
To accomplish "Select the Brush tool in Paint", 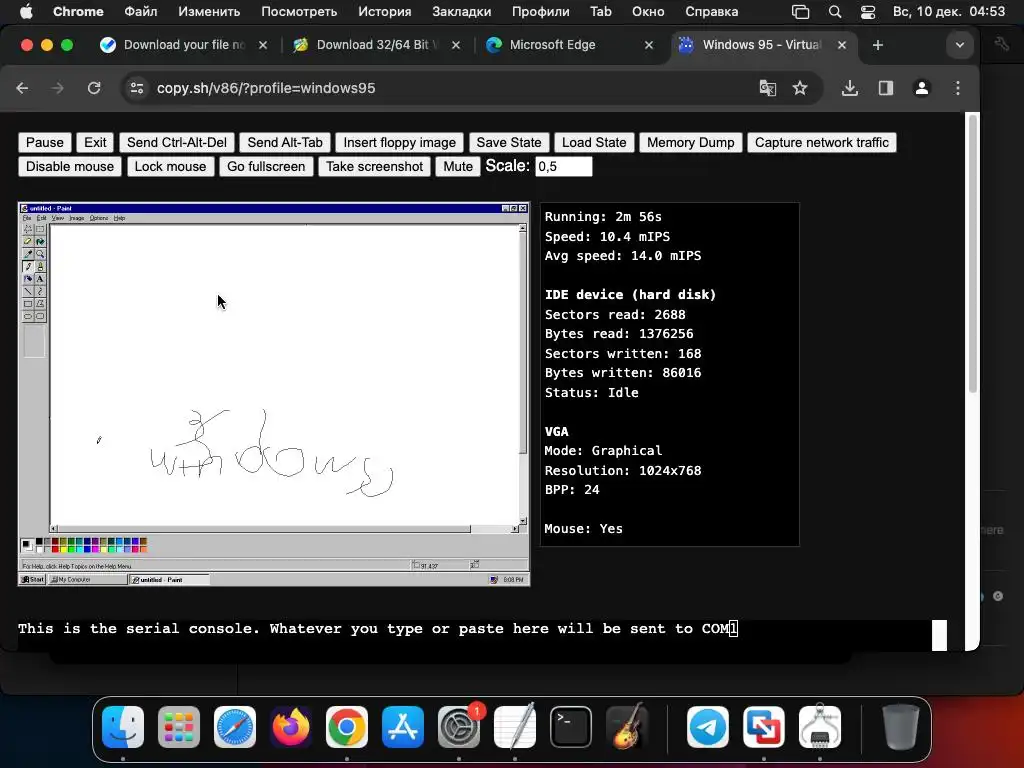I will (x=40, y=266).
